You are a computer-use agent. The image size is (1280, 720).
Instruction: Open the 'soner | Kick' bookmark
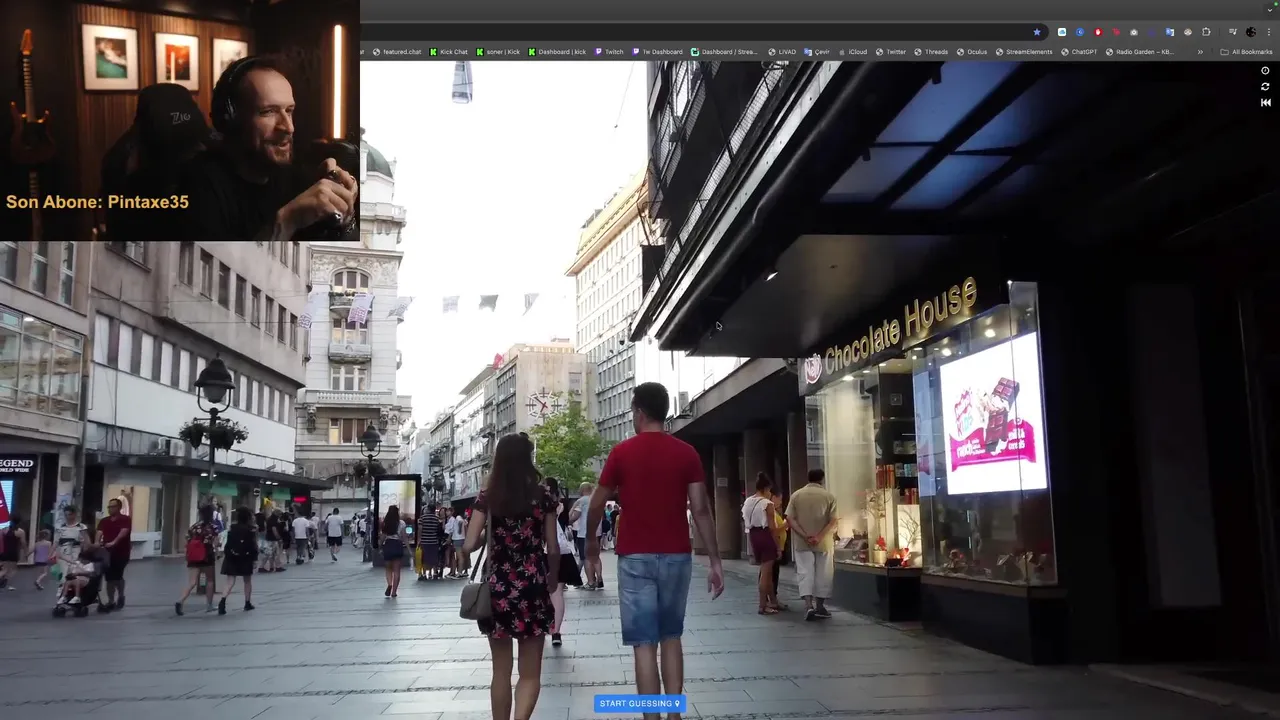pyautogui.click(x=498, y=52)
